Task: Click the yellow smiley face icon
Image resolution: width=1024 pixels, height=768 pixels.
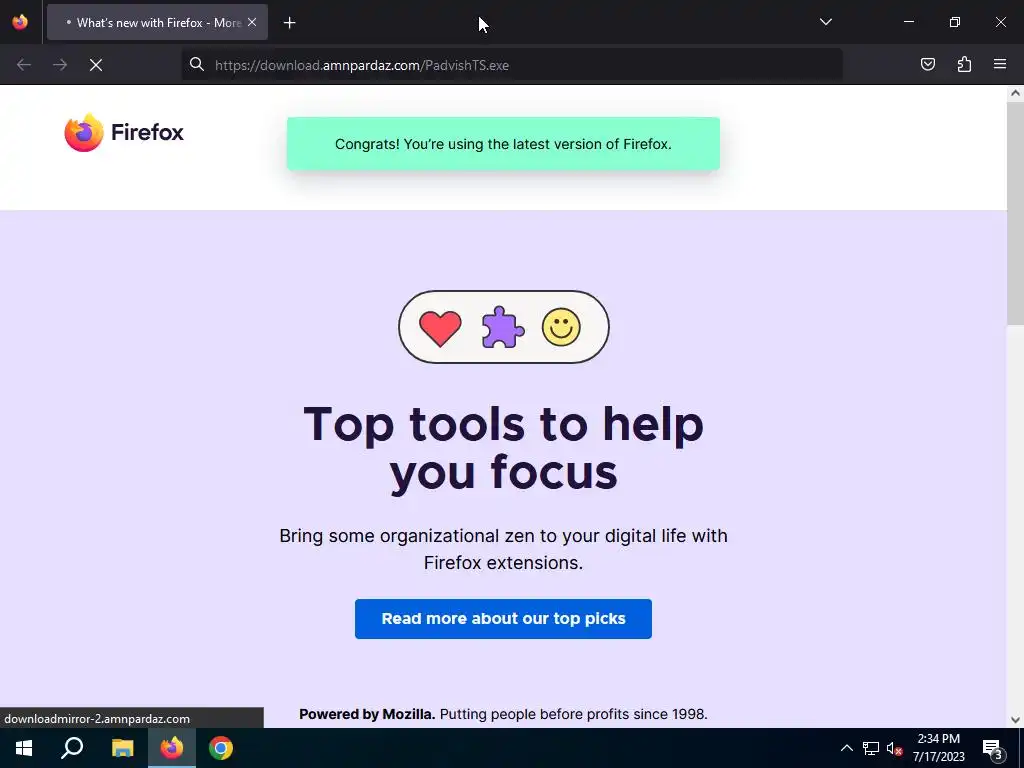Action: [x=561, y=327]
